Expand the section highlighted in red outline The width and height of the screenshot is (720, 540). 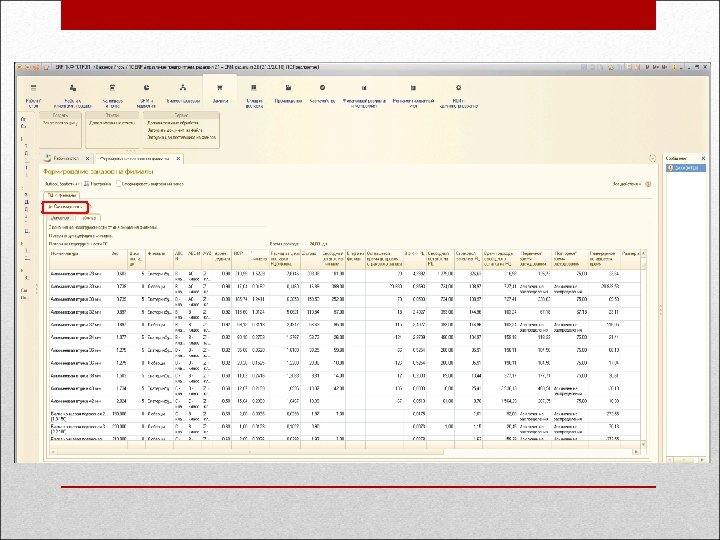67,207
